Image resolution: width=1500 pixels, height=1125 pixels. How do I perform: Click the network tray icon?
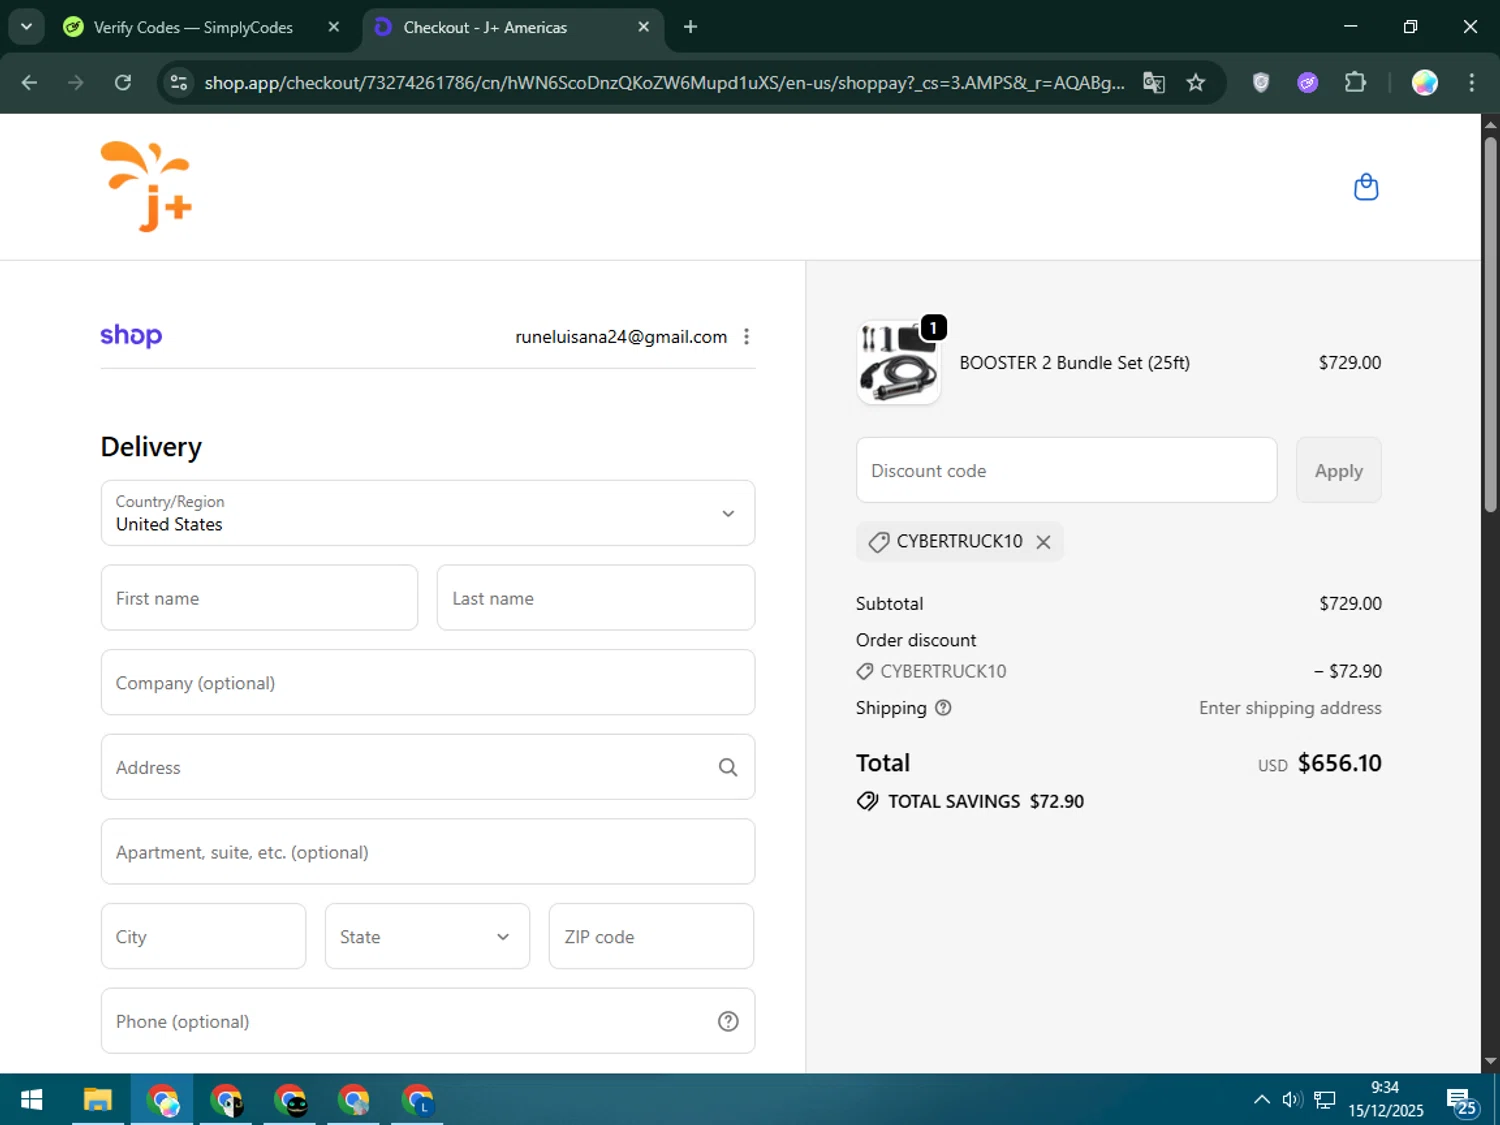[x=1325, y=1100]
